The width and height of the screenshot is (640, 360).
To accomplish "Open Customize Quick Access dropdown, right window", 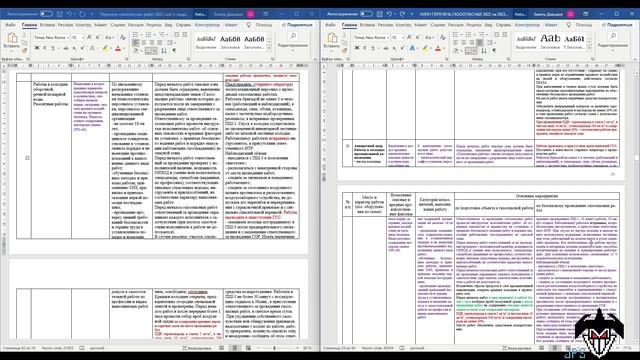I will (411, 14).
